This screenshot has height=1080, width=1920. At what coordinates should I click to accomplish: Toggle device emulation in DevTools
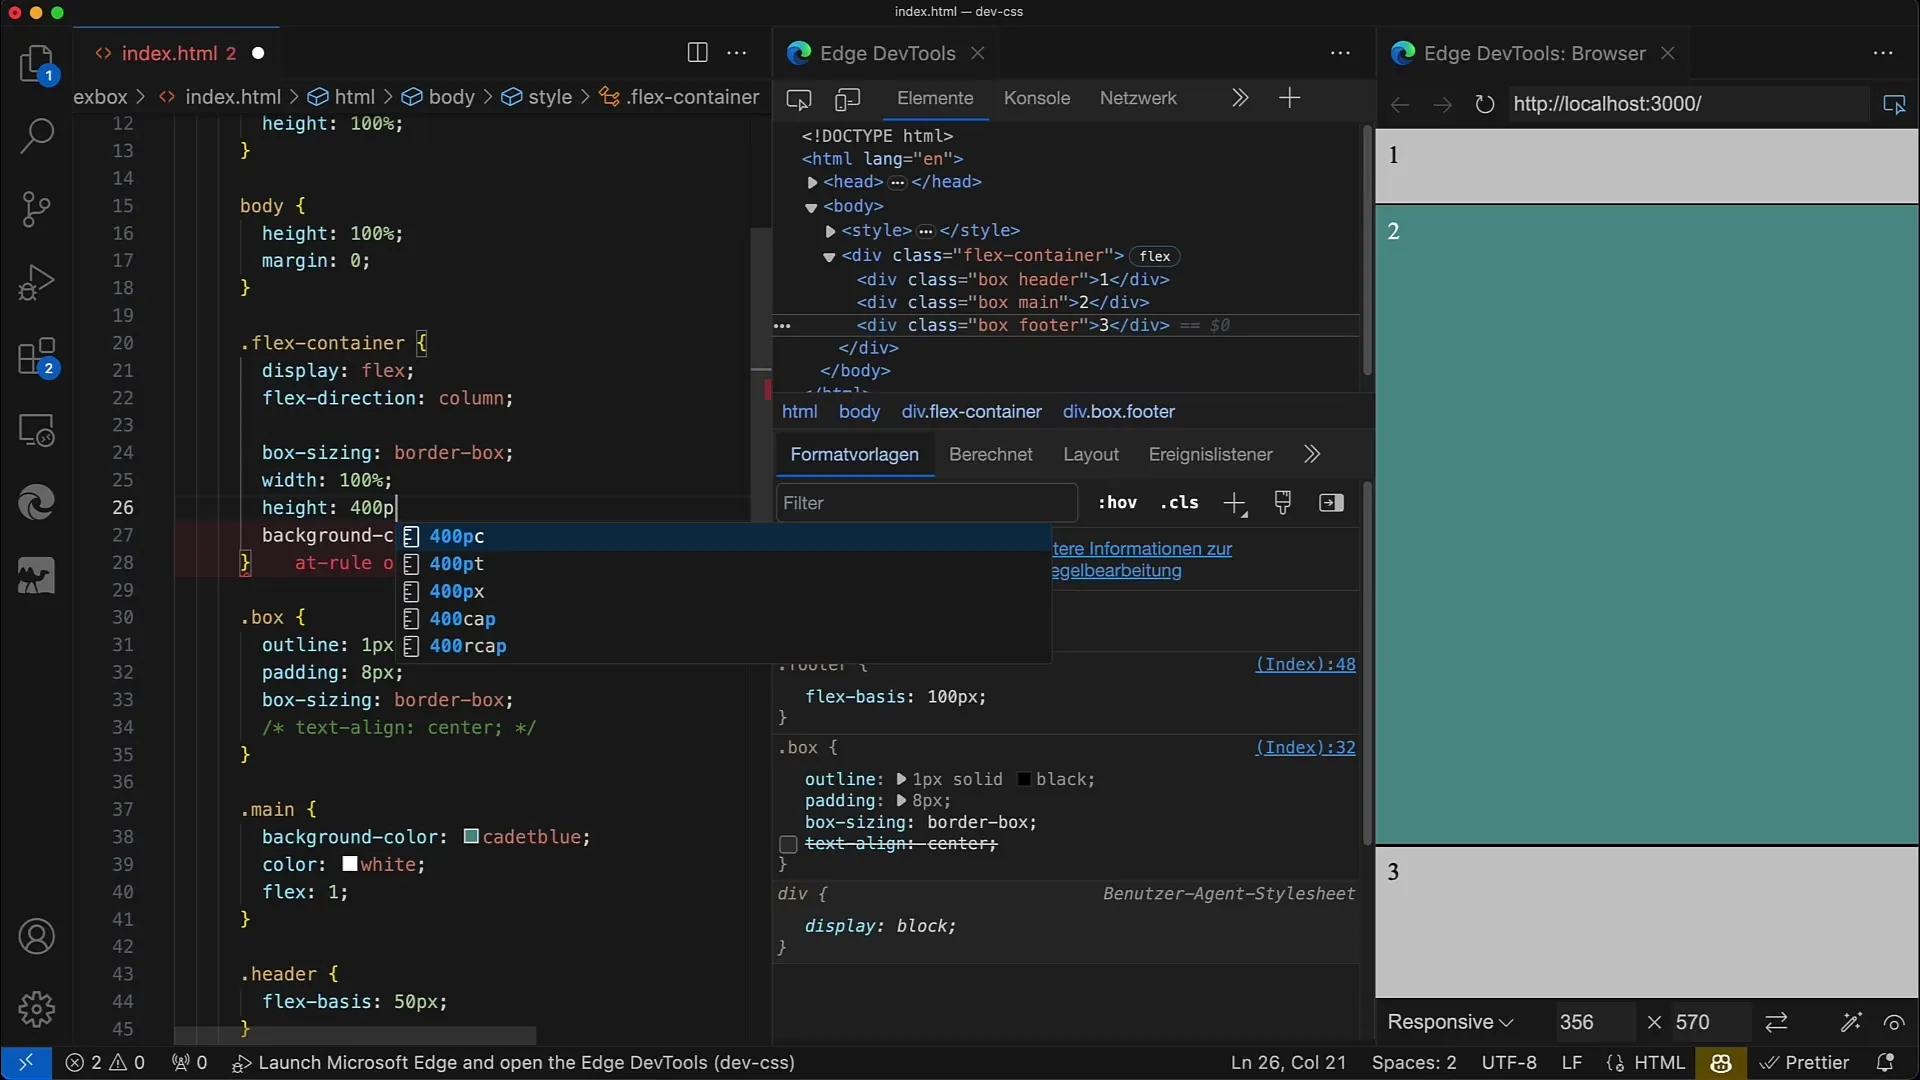[x=848, y=99]
